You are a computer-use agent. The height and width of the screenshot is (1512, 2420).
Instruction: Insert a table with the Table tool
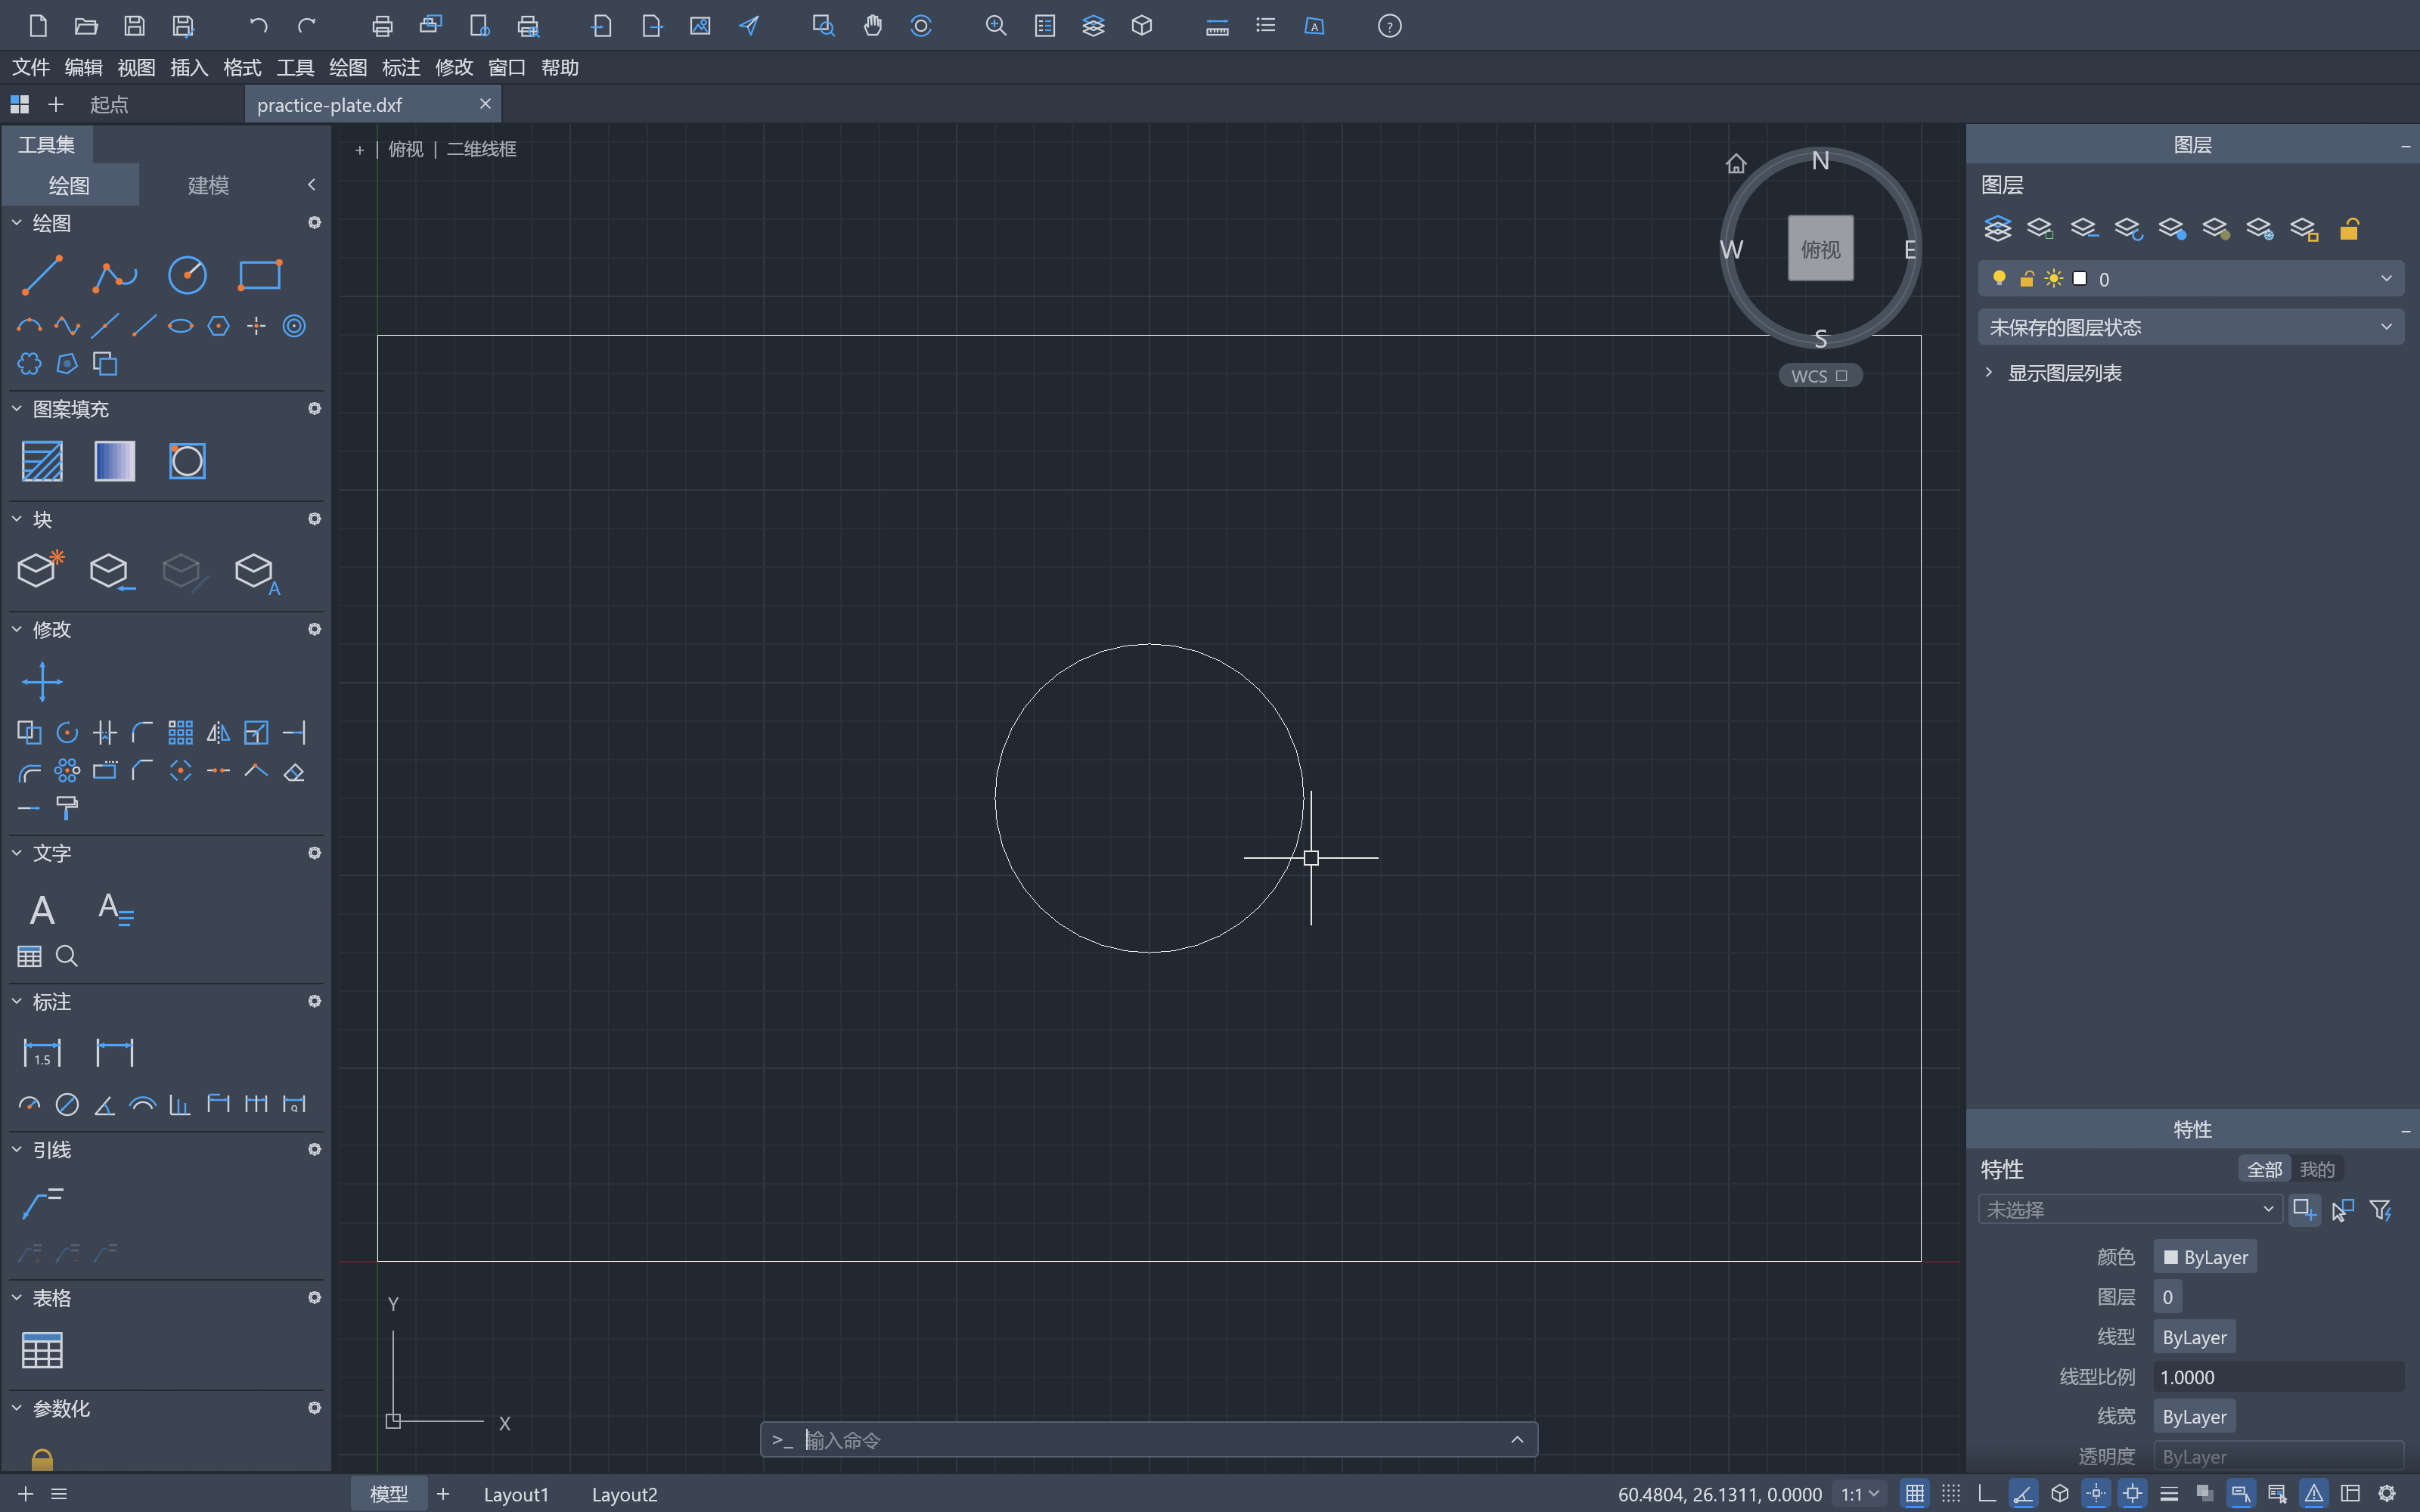[x=42, y=1350]
